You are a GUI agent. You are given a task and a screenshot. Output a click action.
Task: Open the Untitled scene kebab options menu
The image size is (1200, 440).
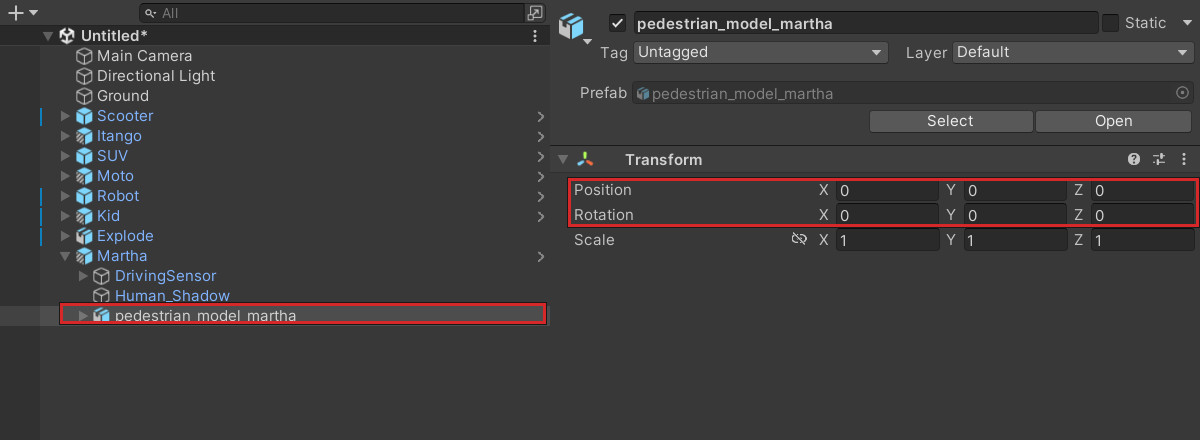coord(534,36)
